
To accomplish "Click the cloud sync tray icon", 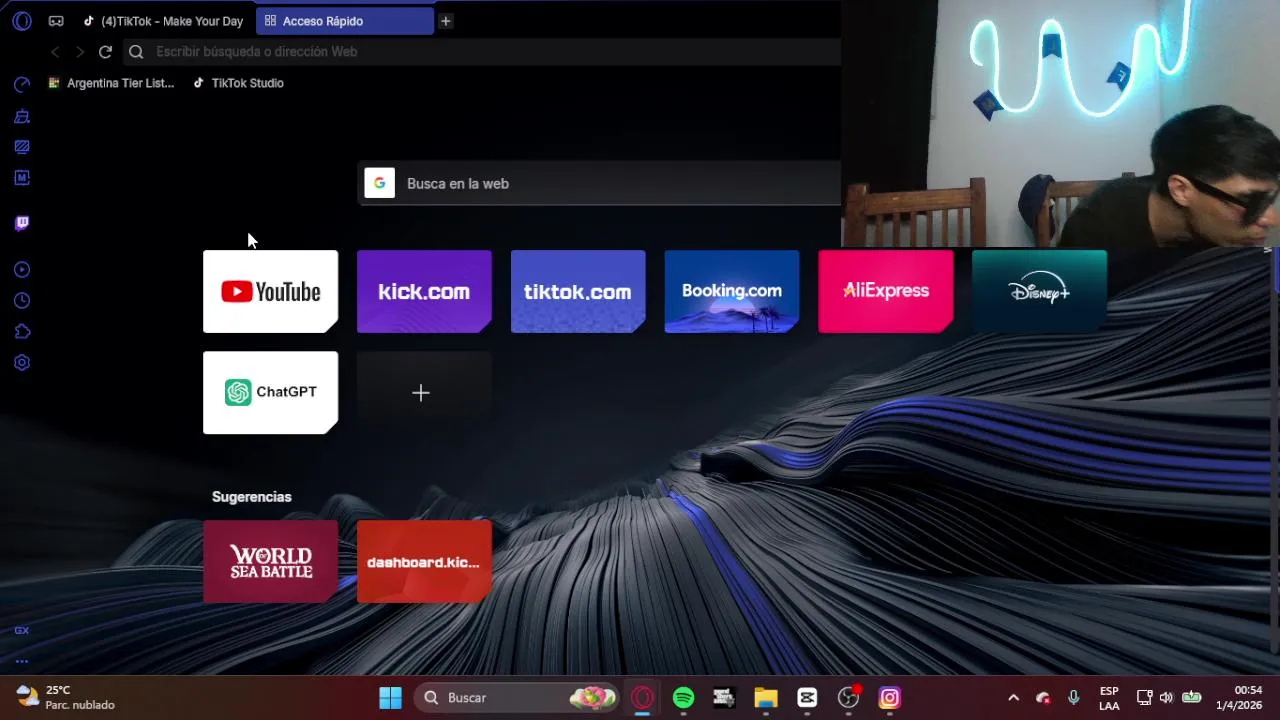I will pyautogui.click(x=1043, y=698).
